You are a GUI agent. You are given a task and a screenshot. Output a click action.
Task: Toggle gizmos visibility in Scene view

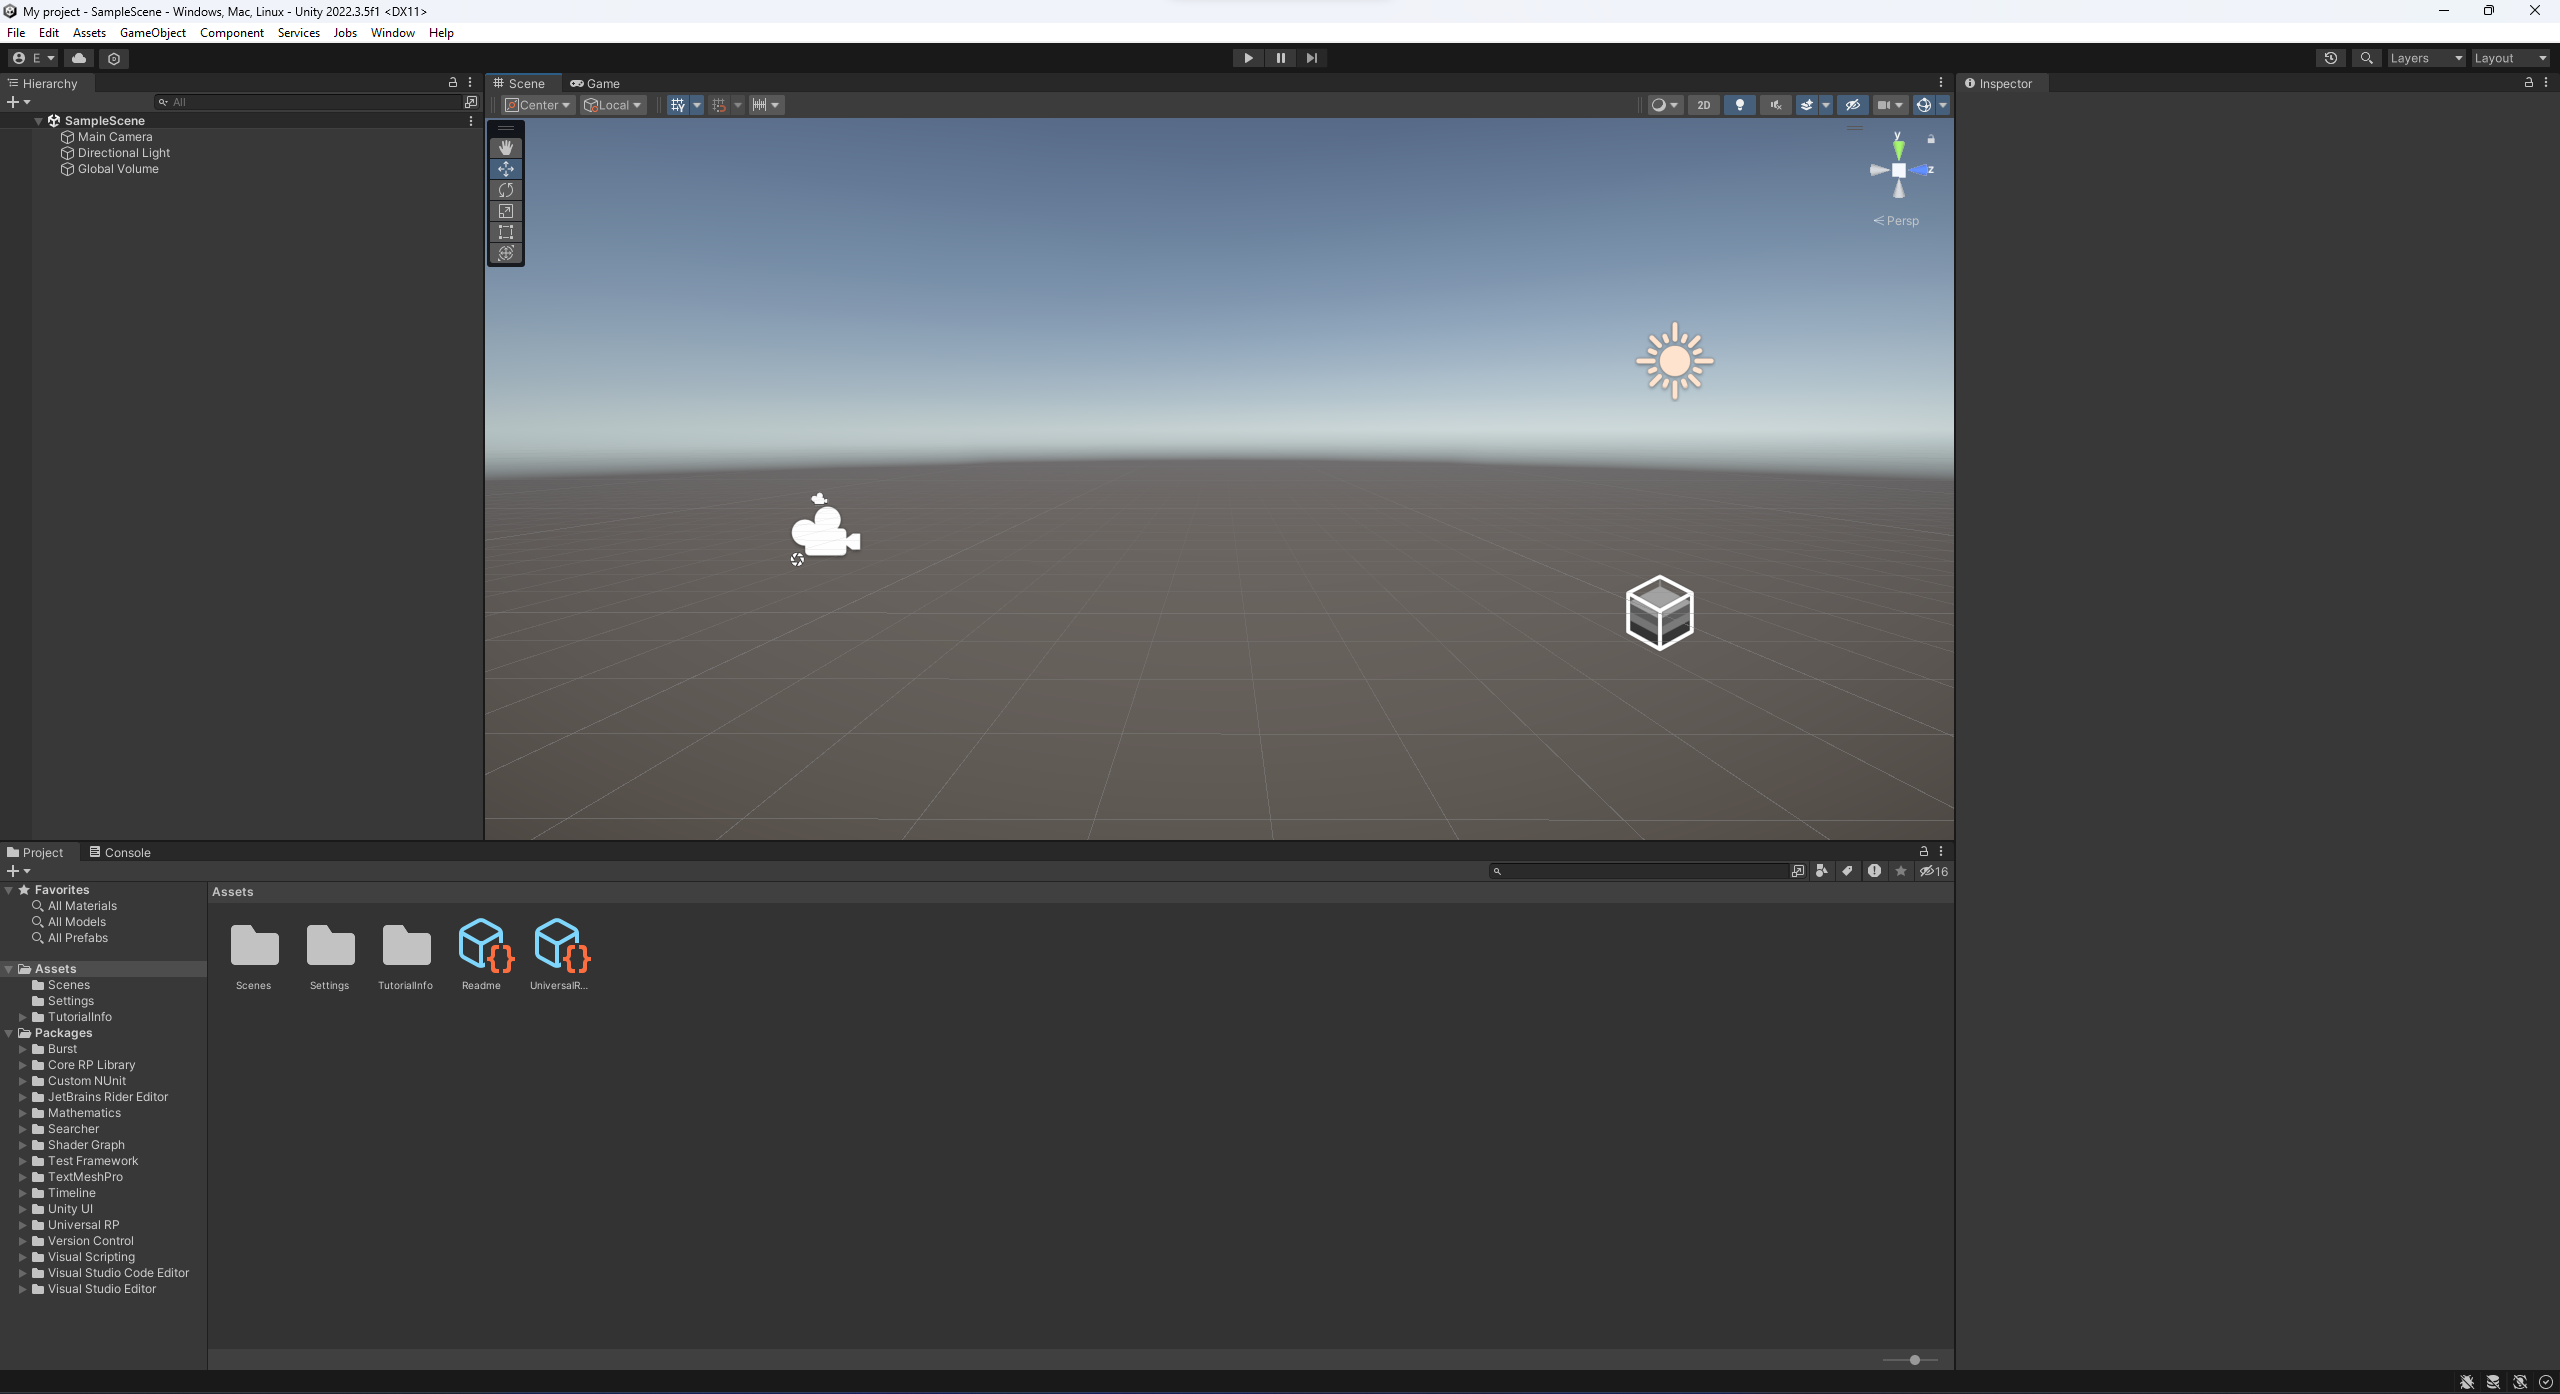pos(1924,105)
